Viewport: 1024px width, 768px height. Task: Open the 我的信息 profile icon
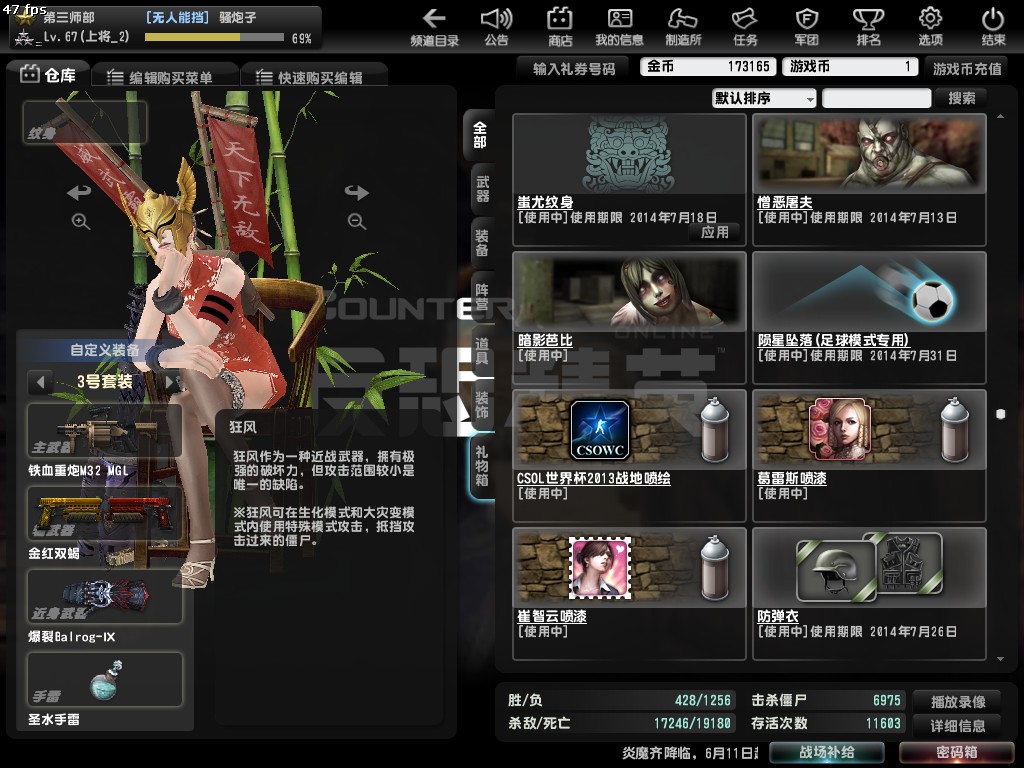click(x=619, y=27)
